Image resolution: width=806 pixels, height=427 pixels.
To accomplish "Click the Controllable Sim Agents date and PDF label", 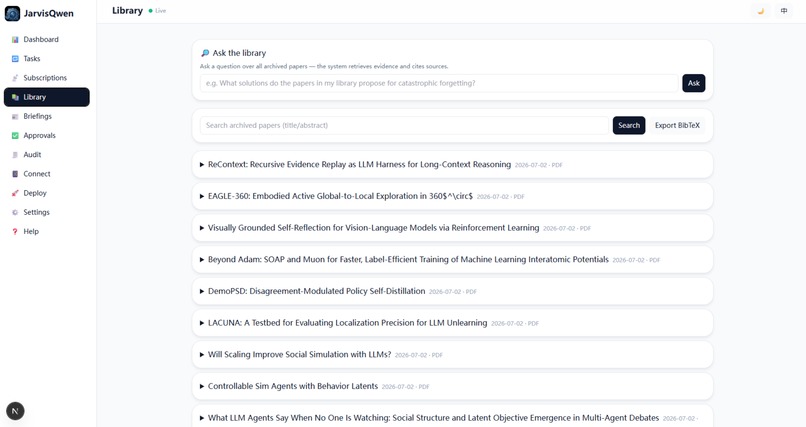I will pyautogui.click(x=405, y=387).
